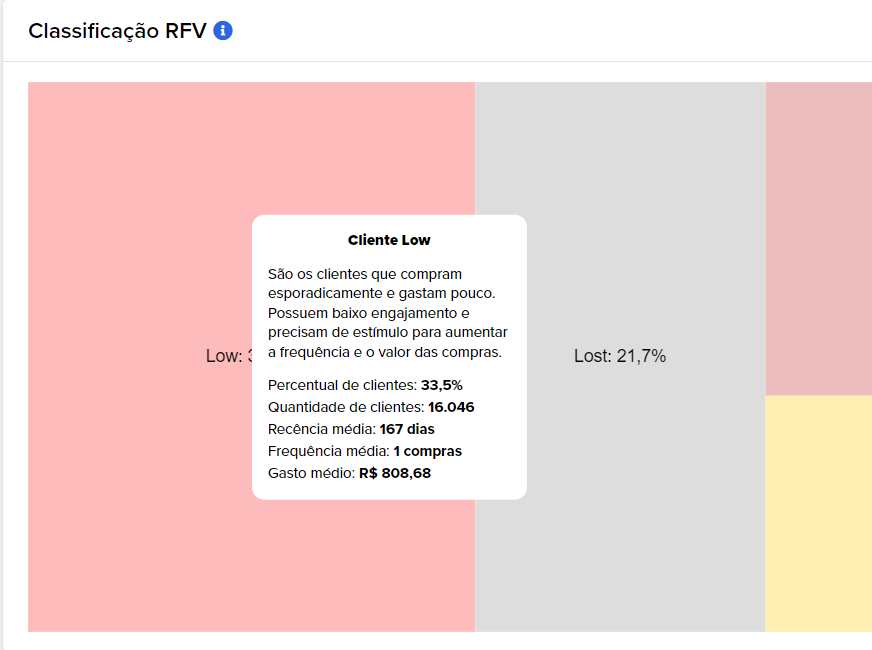The height and width of the screenshot is (650, 872).
Task: Click the Classificação RFV heading text
Action: 117,31
